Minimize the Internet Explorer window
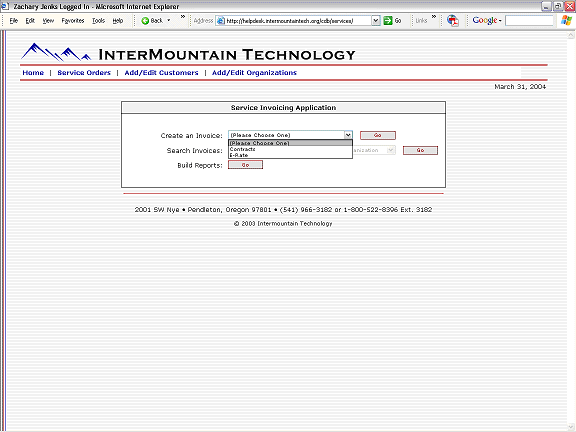This screenshot has height=432, width=576. tap(546, 6)
